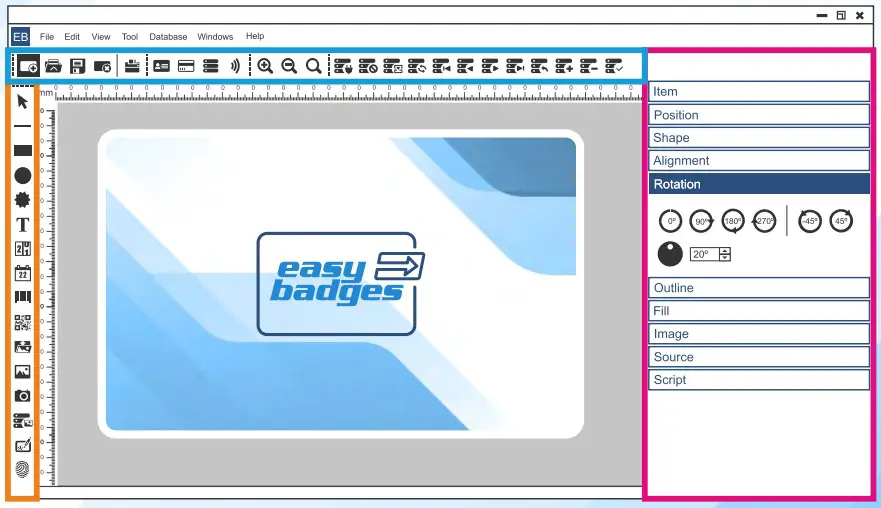Click the database connect plug icon
The height and width of the screenshot is (508, 881).
pyautogui.click(x=343, y=66)
